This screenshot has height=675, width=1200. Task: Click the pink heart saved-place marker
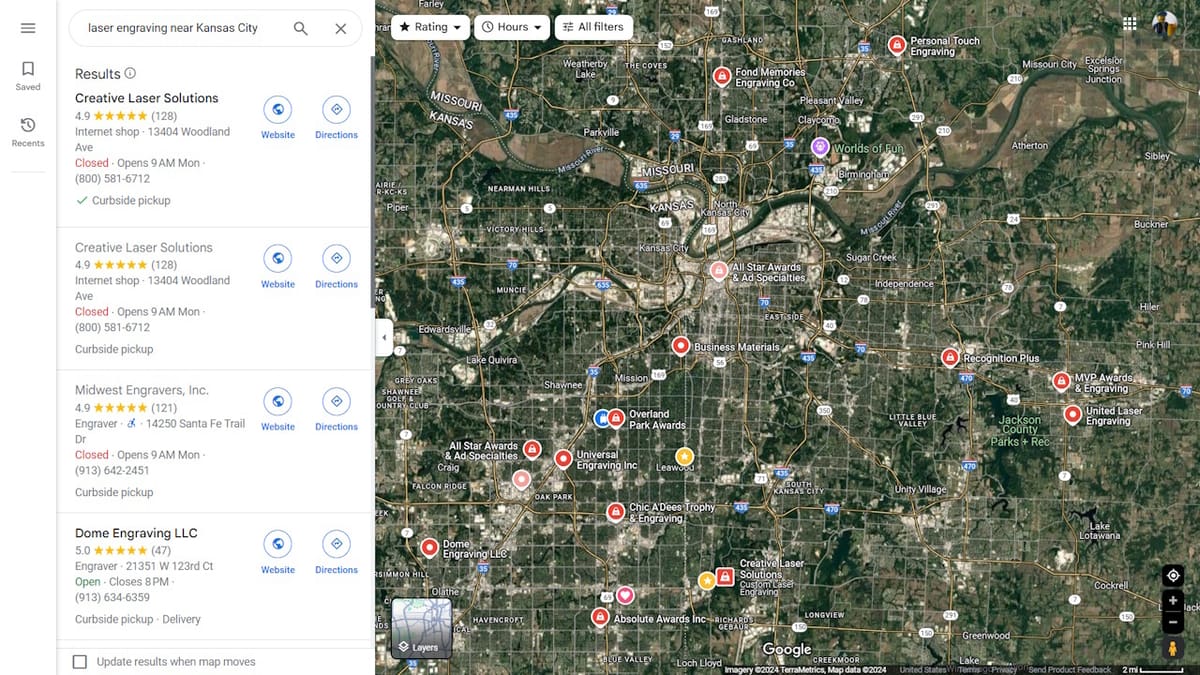[x=625, y=595]
